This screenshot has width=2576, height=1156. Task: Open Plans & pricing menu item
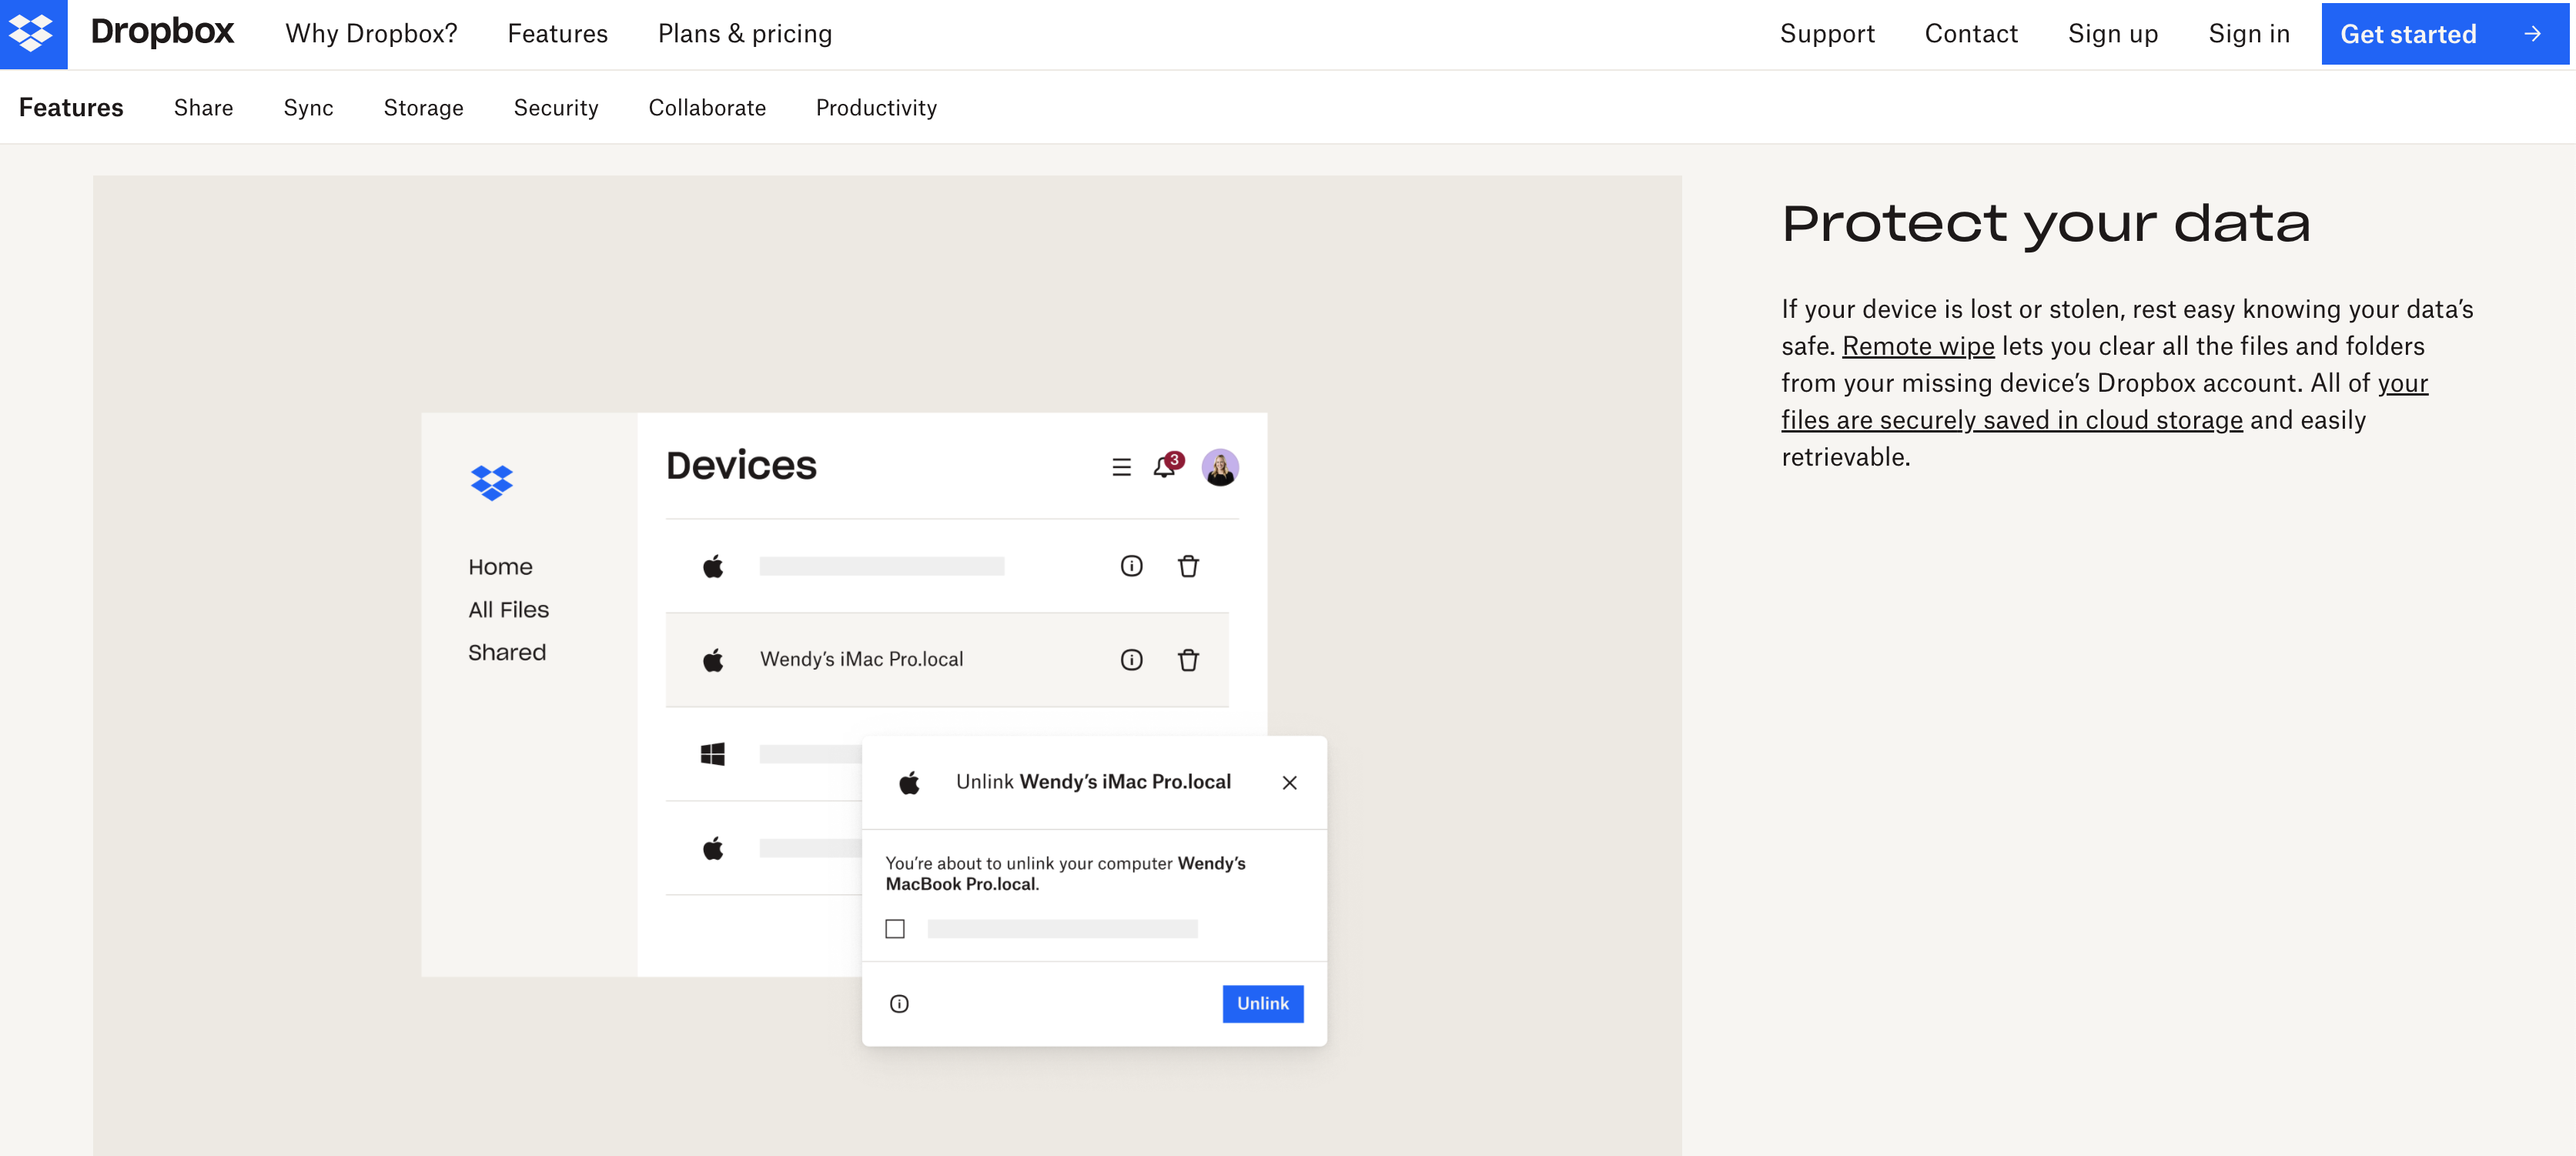(744, 34)
